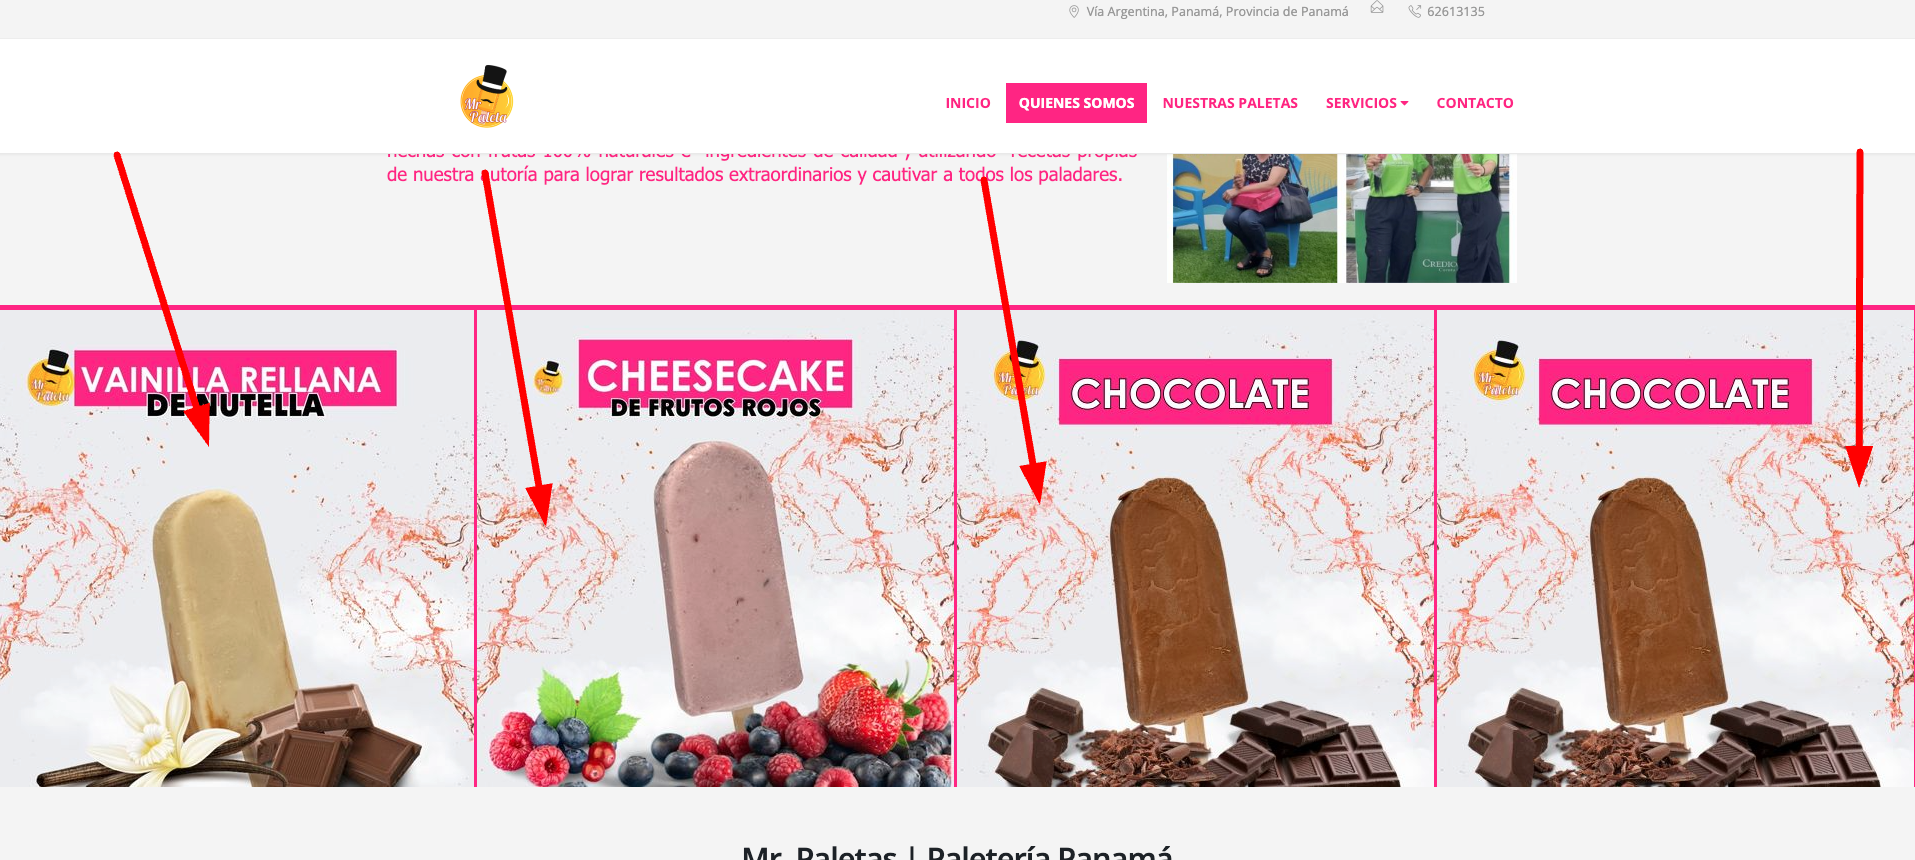Click the logo badge on Vainilla Rellana card
Screen dimensions: 1915x860
pyautogui.click(x=50, y=378)
